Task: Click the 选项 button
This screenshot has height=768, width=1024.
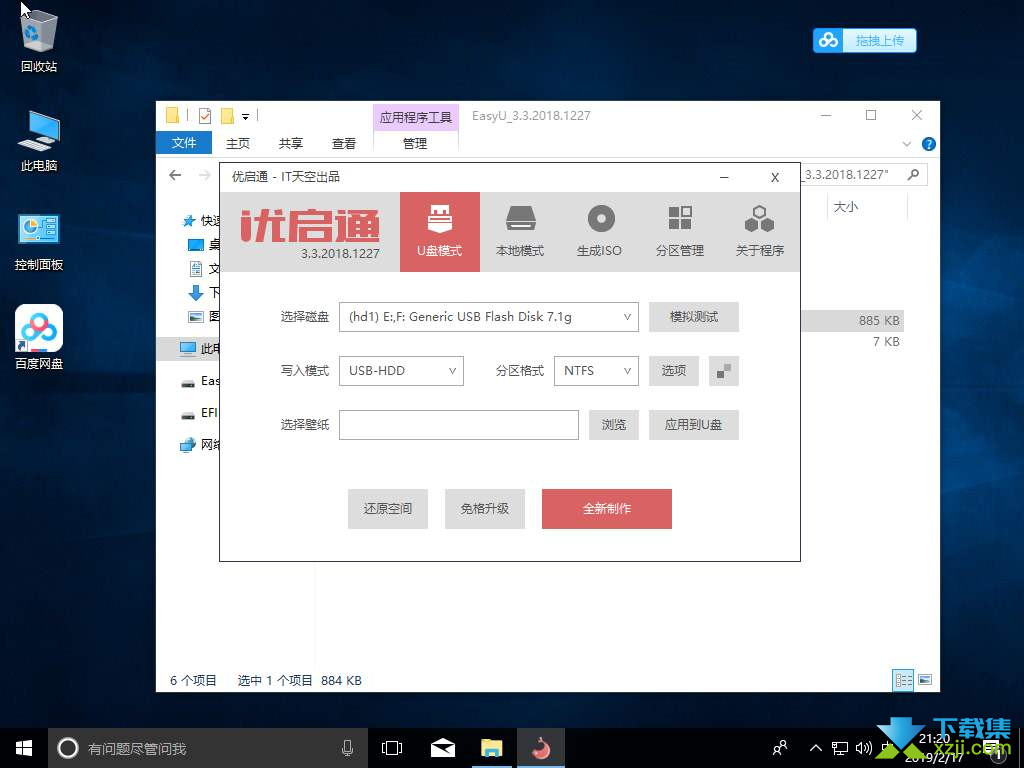Action: 674,371
